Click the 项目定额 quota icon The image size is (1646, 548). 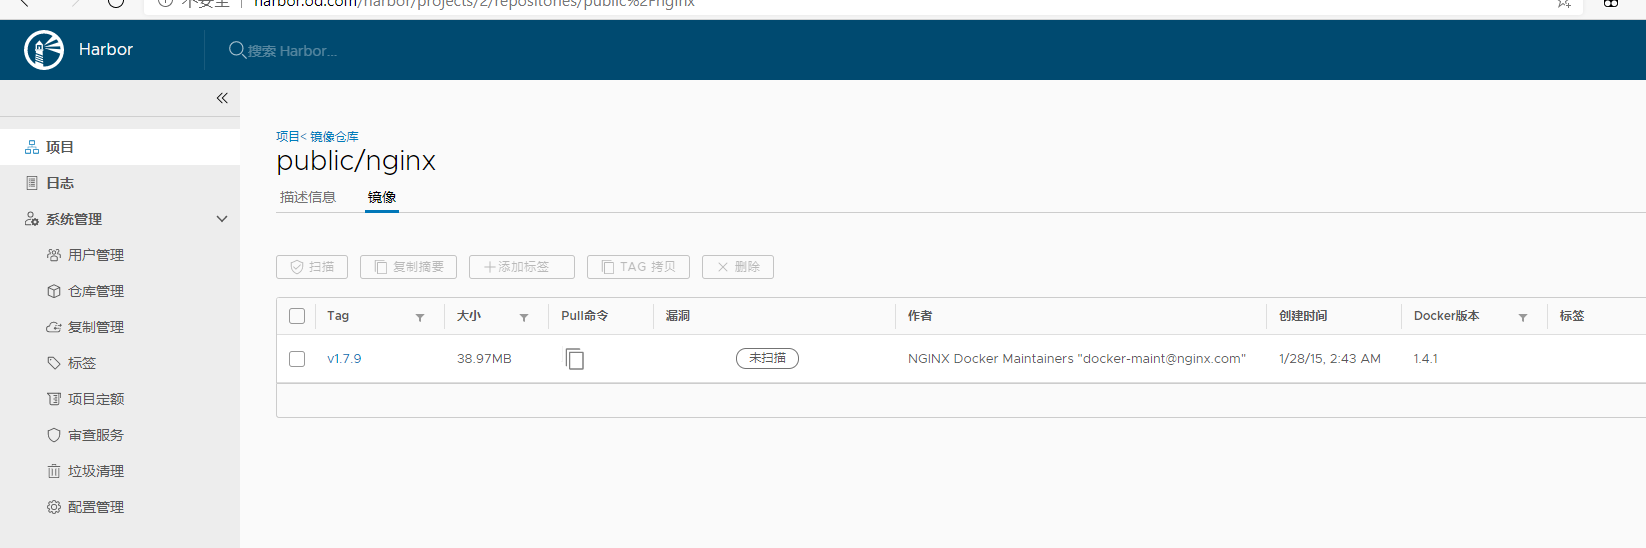[54, 399]
